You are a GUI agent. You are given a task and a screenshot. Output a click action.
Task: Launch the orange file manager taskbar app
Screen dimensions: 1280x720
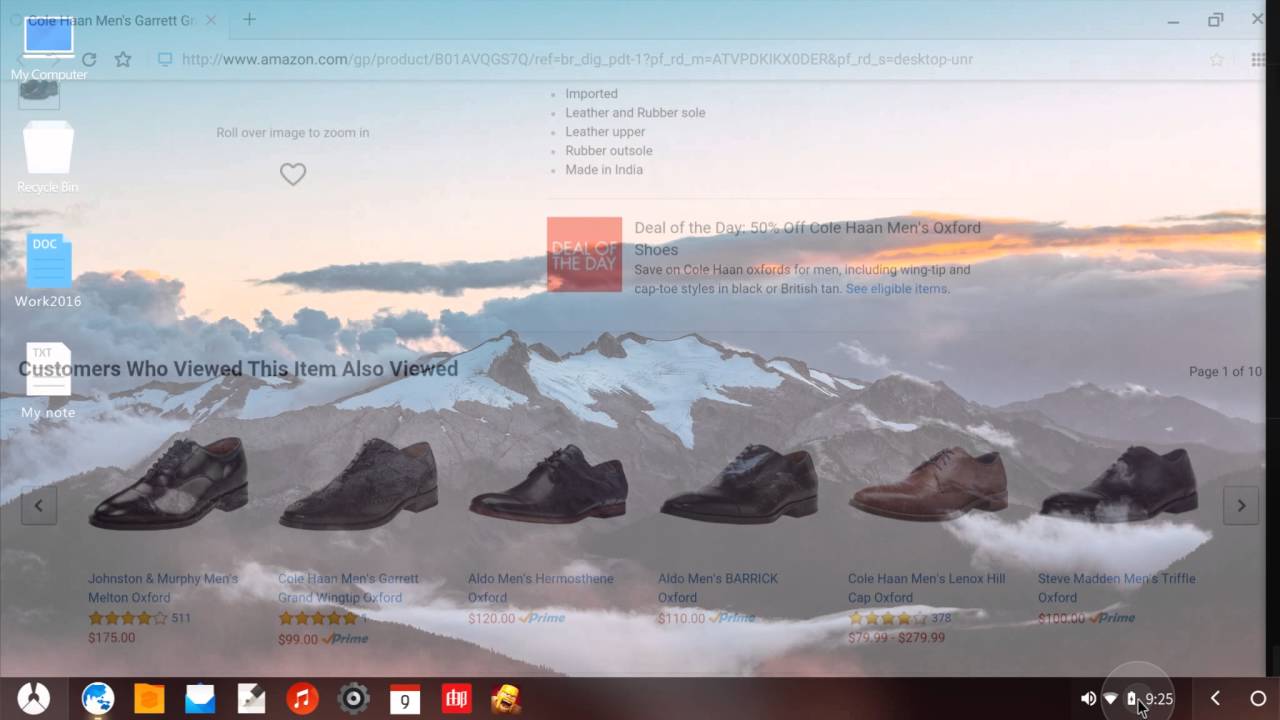149,698
